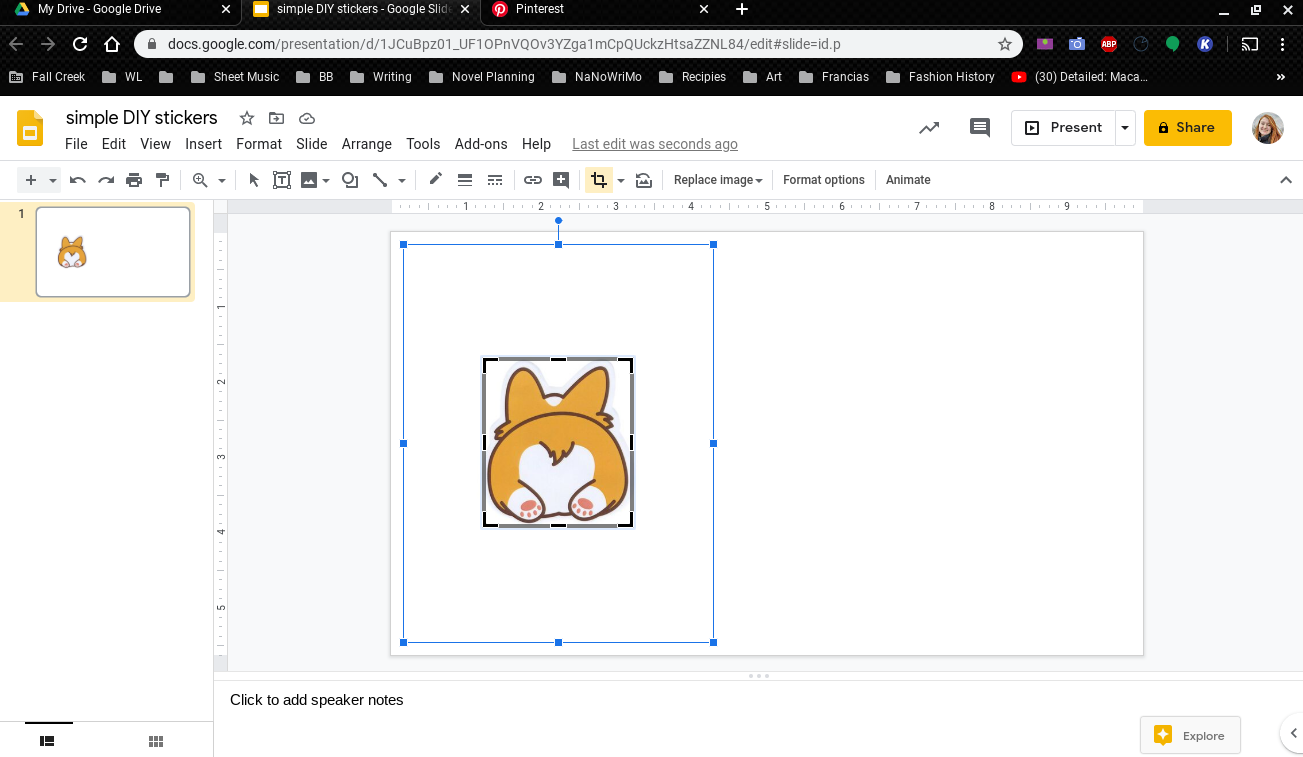
Task: Select the slide 1 thumbnail
Action: [112, 252]
